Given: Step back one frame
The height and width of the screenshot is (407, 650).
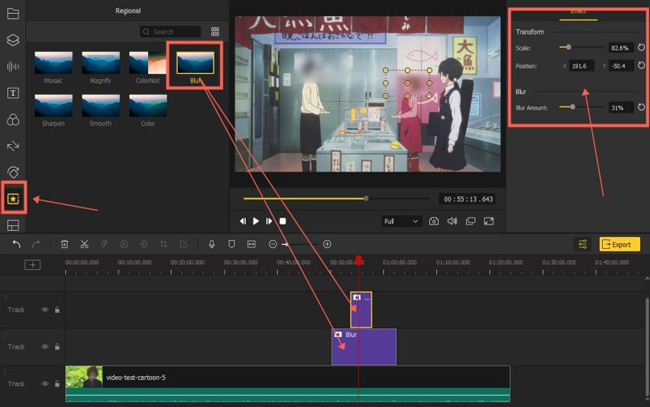Looking at the screenshot, I should 243,221.
